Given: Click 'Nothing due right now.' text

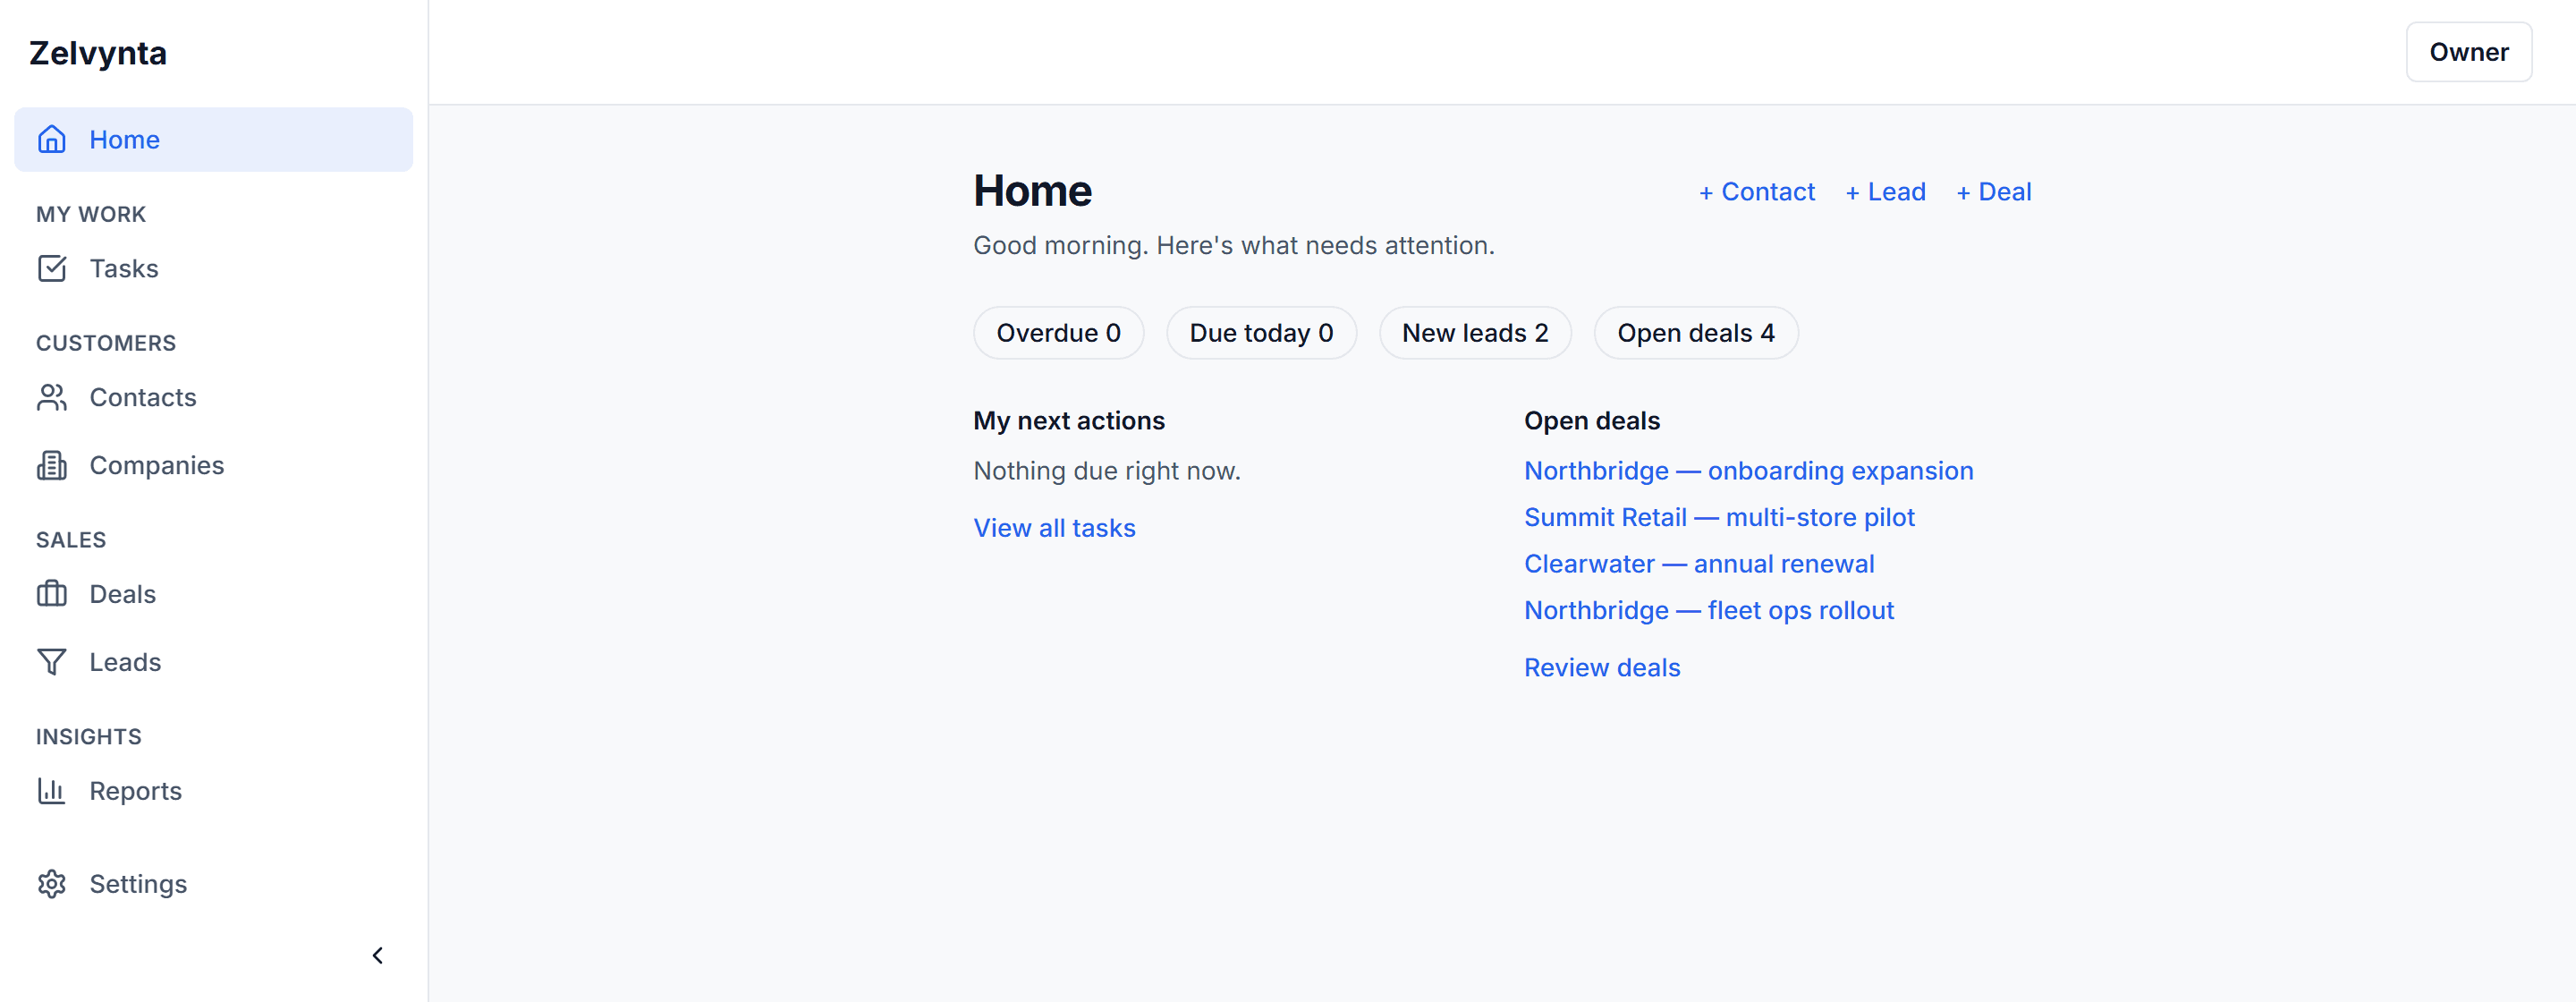Looking at the screenshot, I should click(x=1107, y=471).
